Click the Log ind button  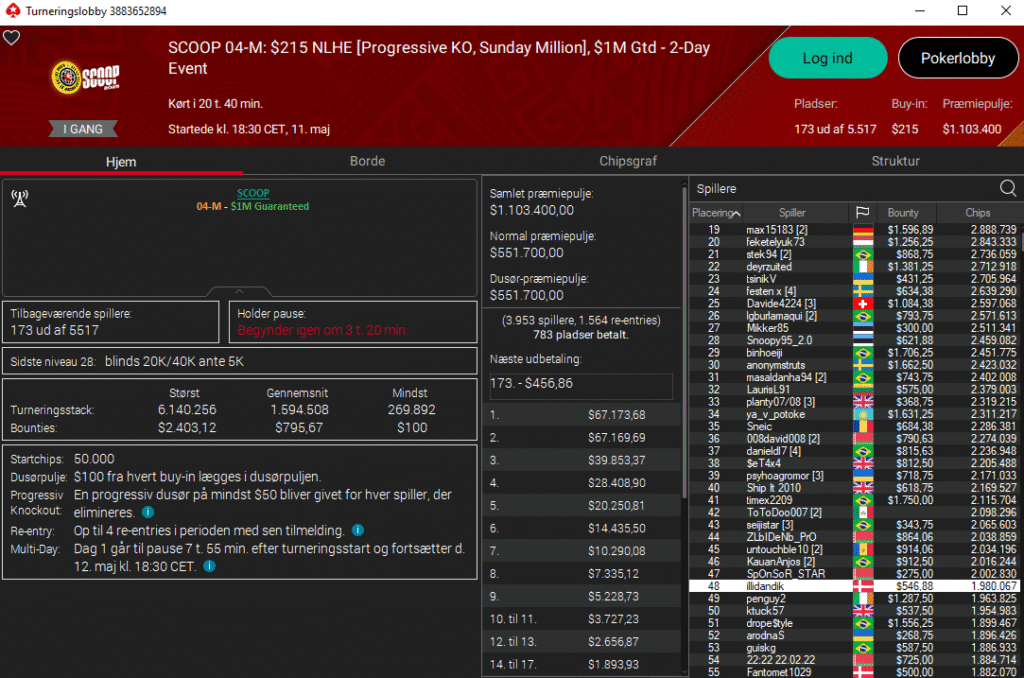click(x=827, y=58)
